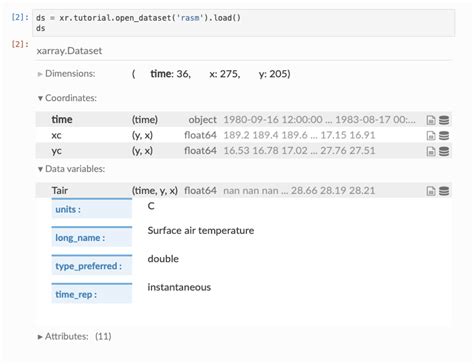This screenshot has width=474, height=364.
Task: Click Tair preview 'nan nan nan ... 28.66'
Action: point(270,190)
